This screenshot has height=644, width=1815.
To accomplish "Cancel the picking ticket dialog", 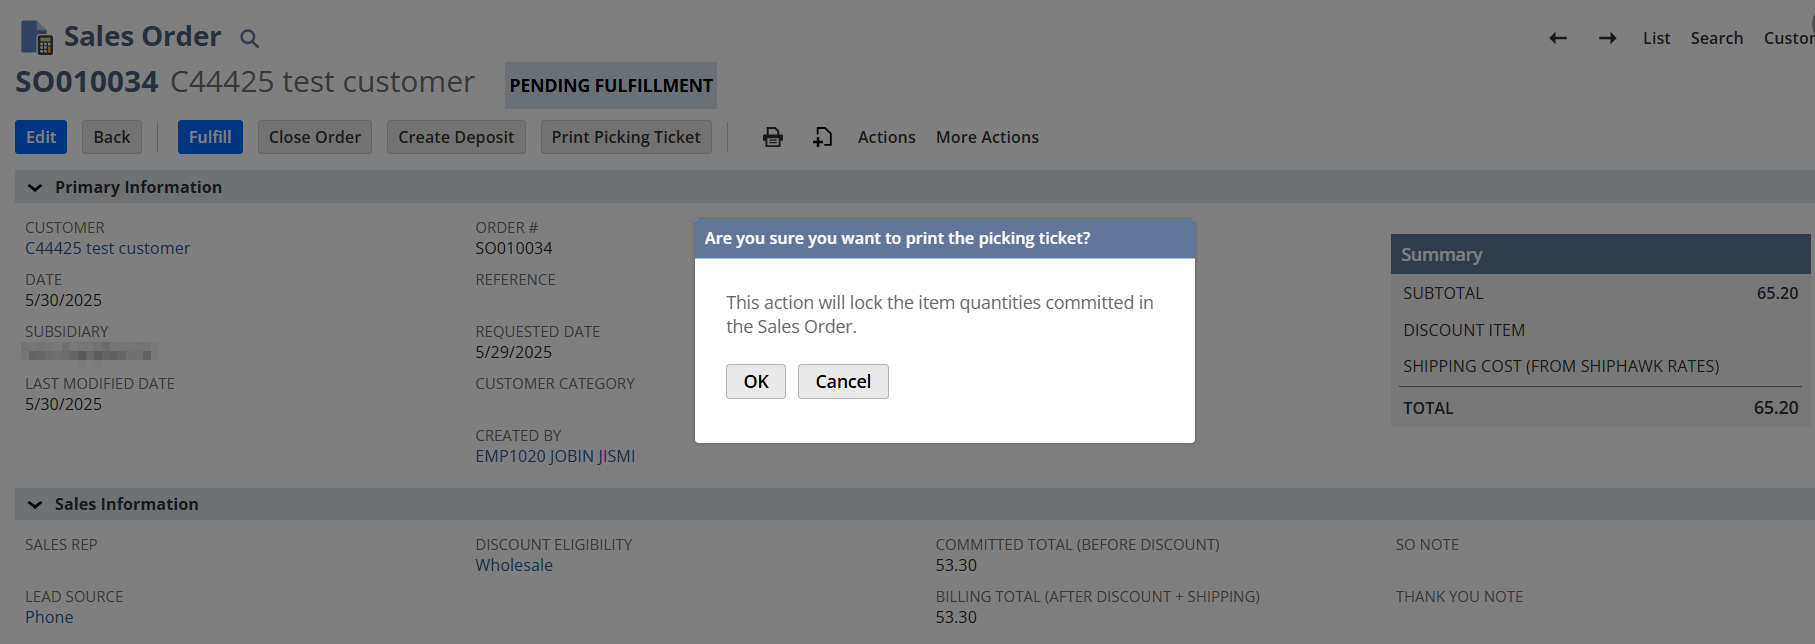I will tap(843, 381).
